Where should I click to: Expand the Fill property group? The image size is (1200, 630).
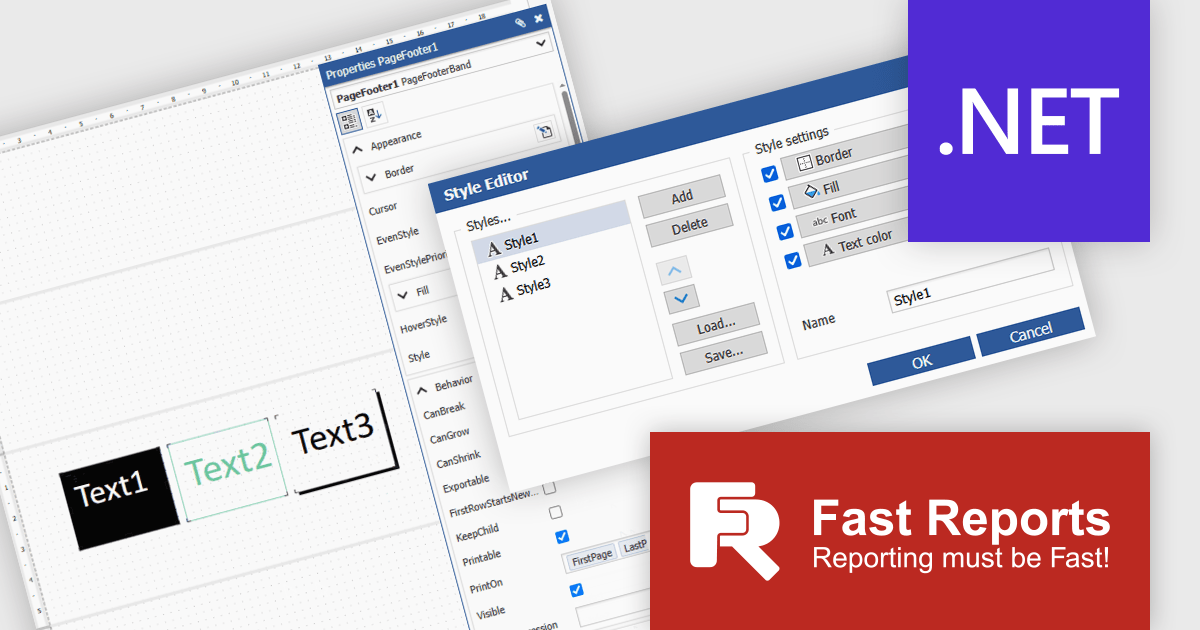[402, 293]
